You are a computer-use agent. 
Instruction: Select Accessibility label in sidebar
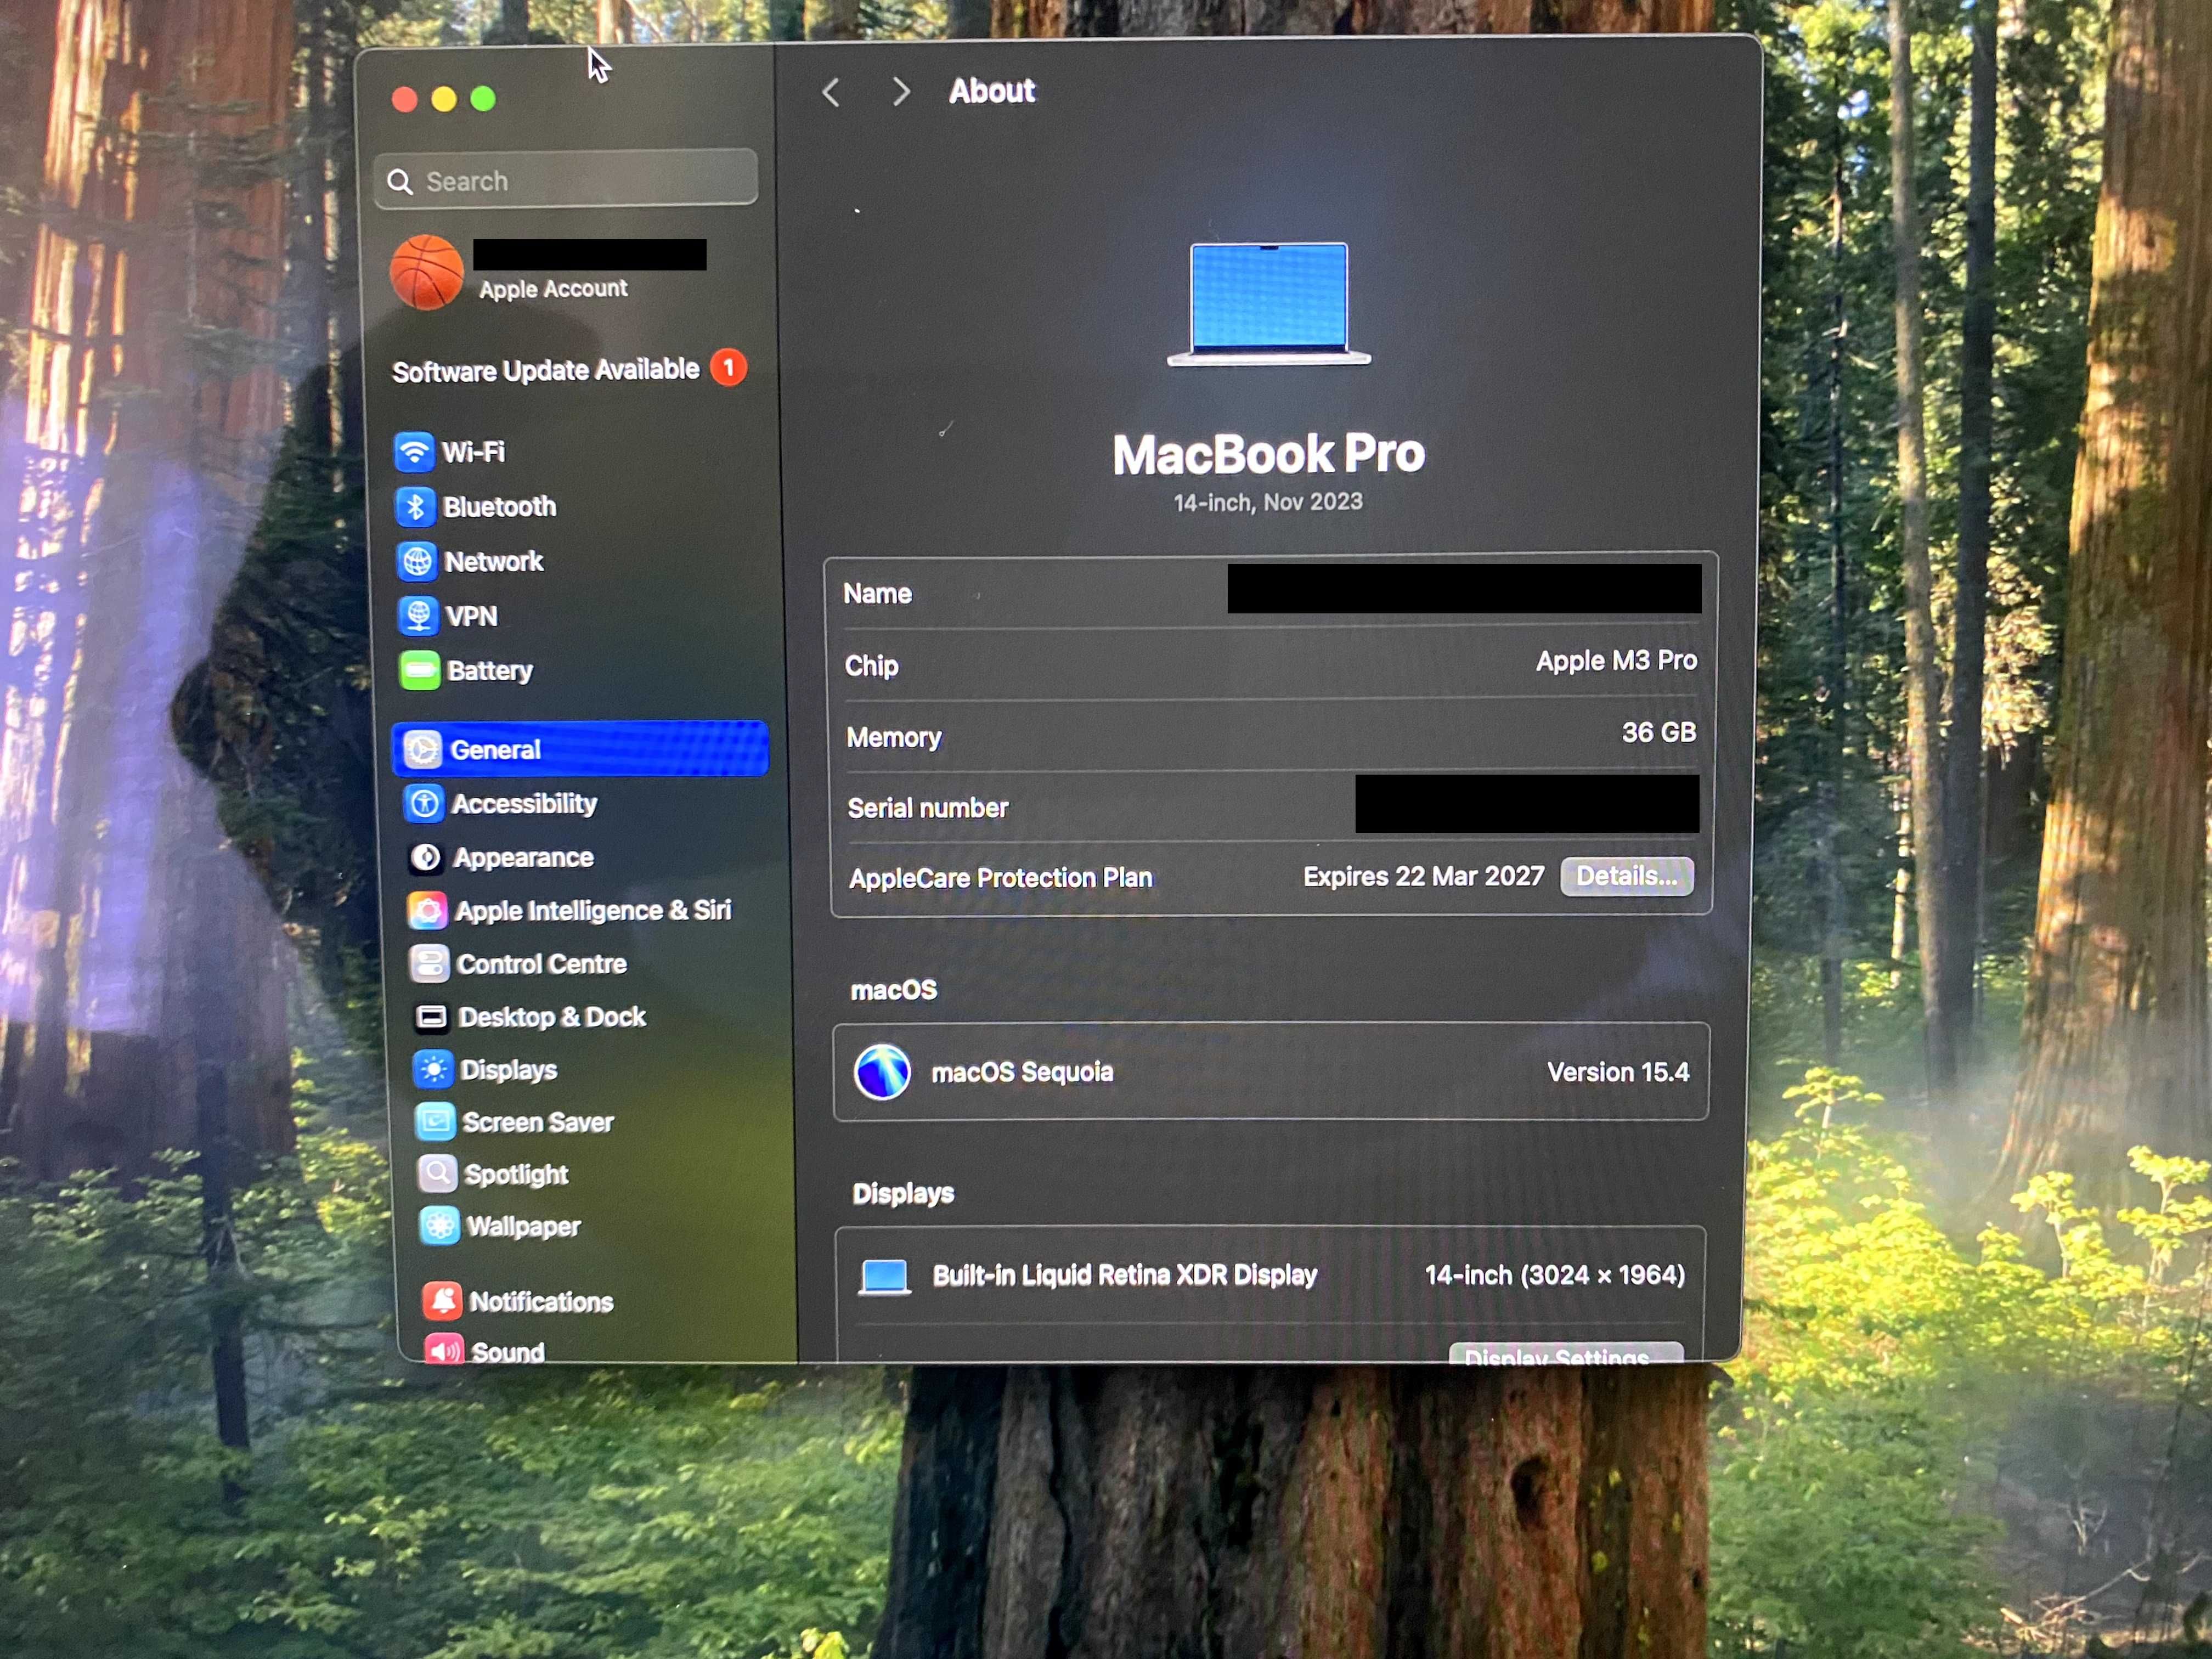pyautogui.click(x=525, y=804)
